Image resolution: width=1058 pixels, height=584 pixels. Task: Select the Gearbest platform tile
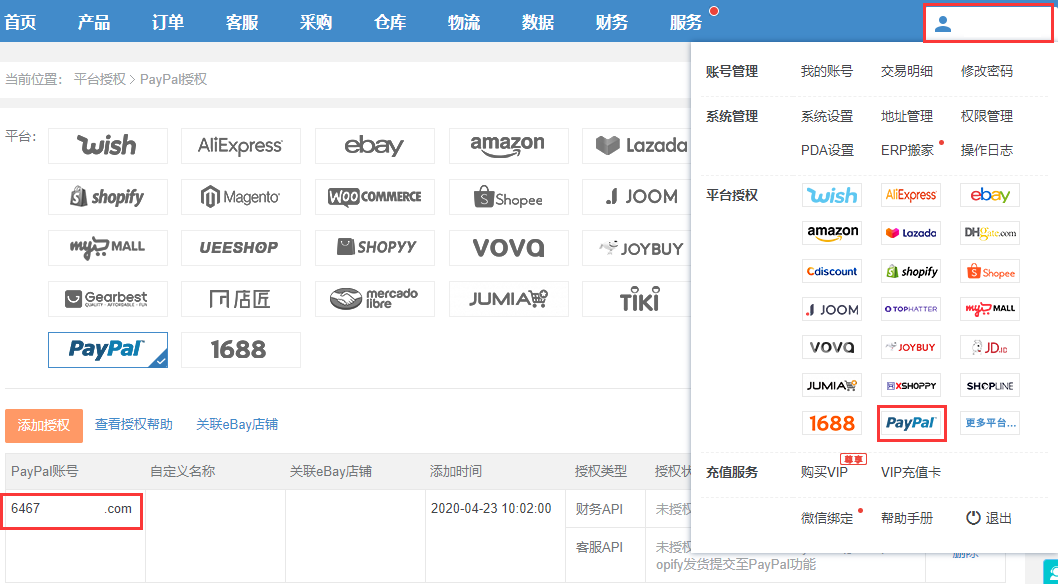(108, 299)
